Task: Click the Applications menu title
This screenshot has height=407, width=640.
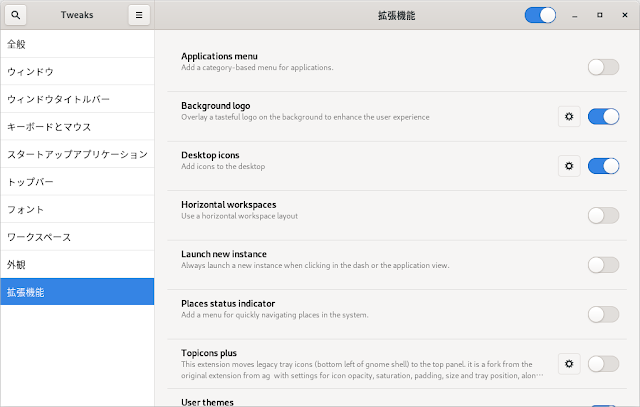Action: tap(219, 56)
